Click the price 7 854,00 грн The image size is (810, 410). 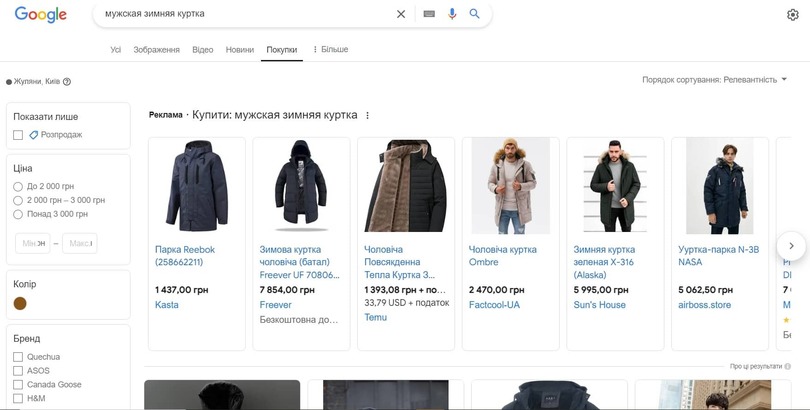287,290
